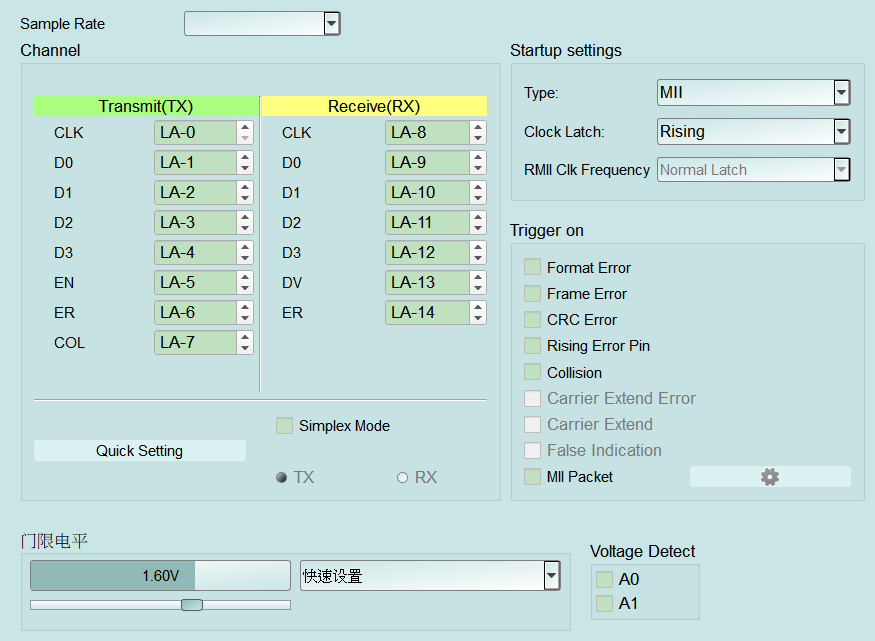Check Voltage Detect A1
Screen dimensions: 875x641
604,604
